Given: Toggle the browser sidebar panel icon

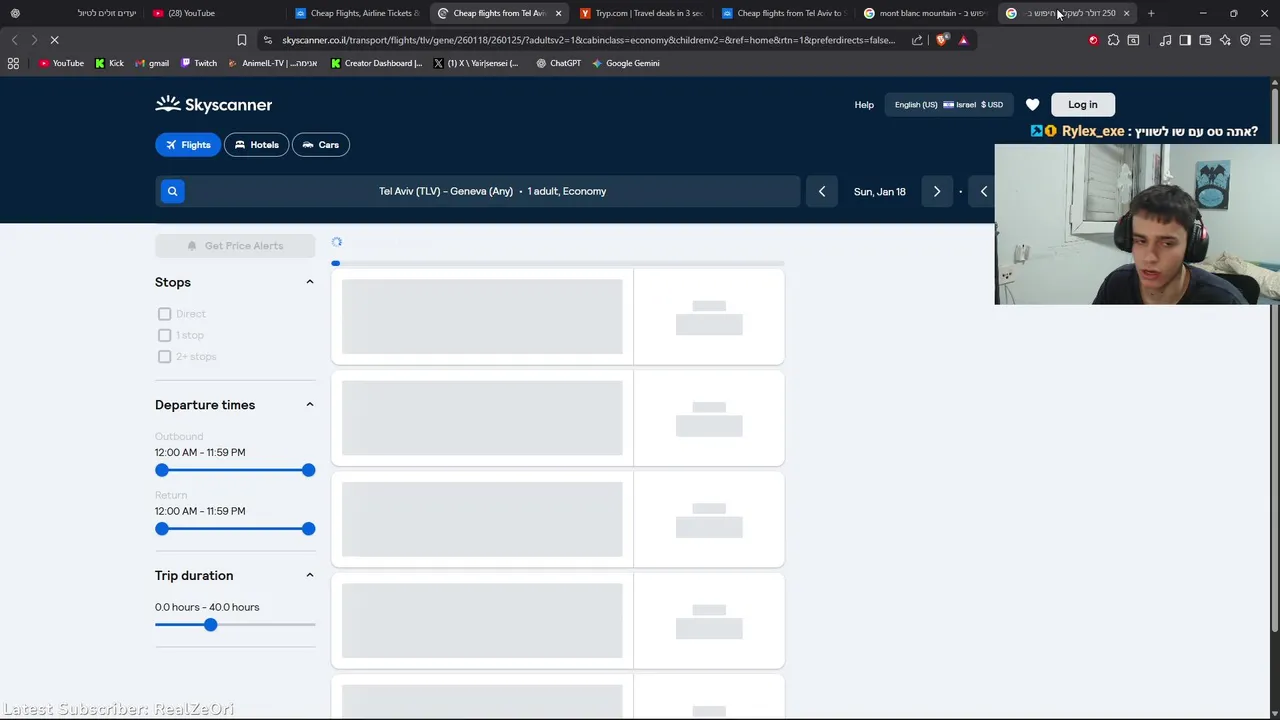Looking at the screenshot, I should [x=1185, y=40].
